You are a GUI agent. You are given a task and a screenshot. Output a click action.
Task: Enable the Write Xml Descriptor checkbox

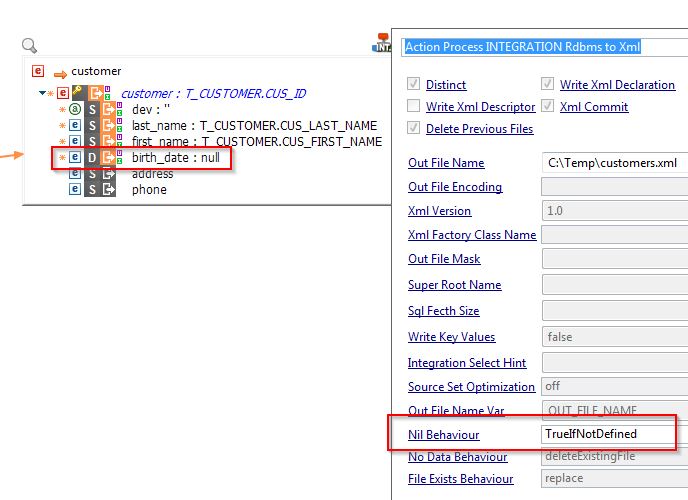(x=414, y=107)
